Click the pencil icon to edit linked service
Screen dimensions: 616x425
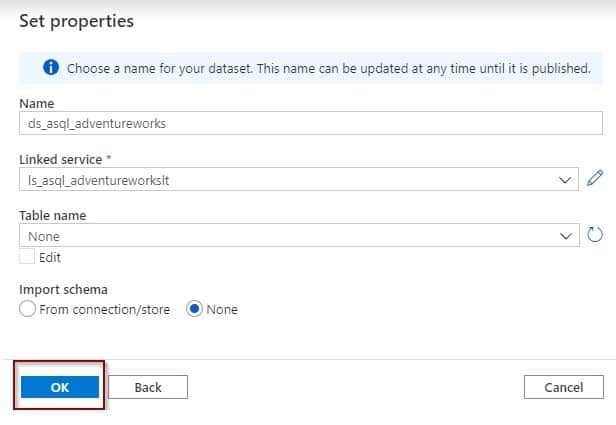click(595, 178)
